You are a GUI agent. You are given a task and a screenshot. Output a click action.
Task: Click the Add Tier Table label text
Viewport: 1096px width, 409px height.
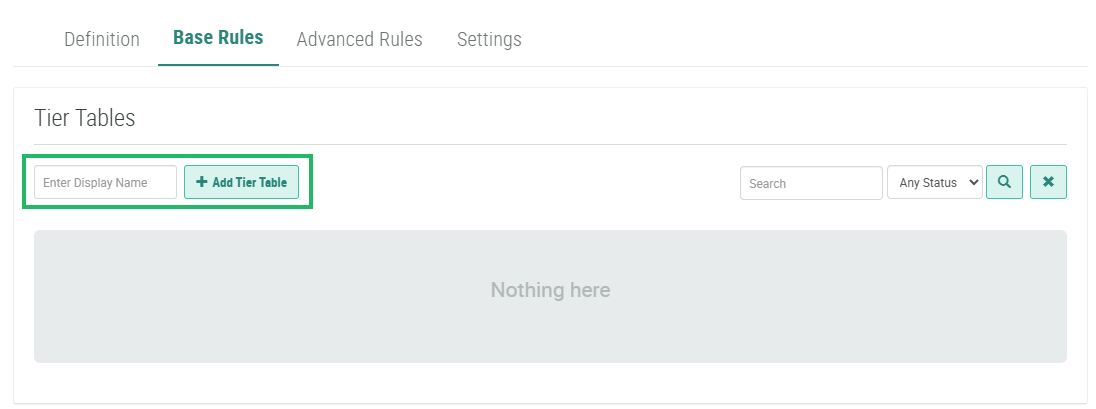pyautogui.click(x=249, y=182)
